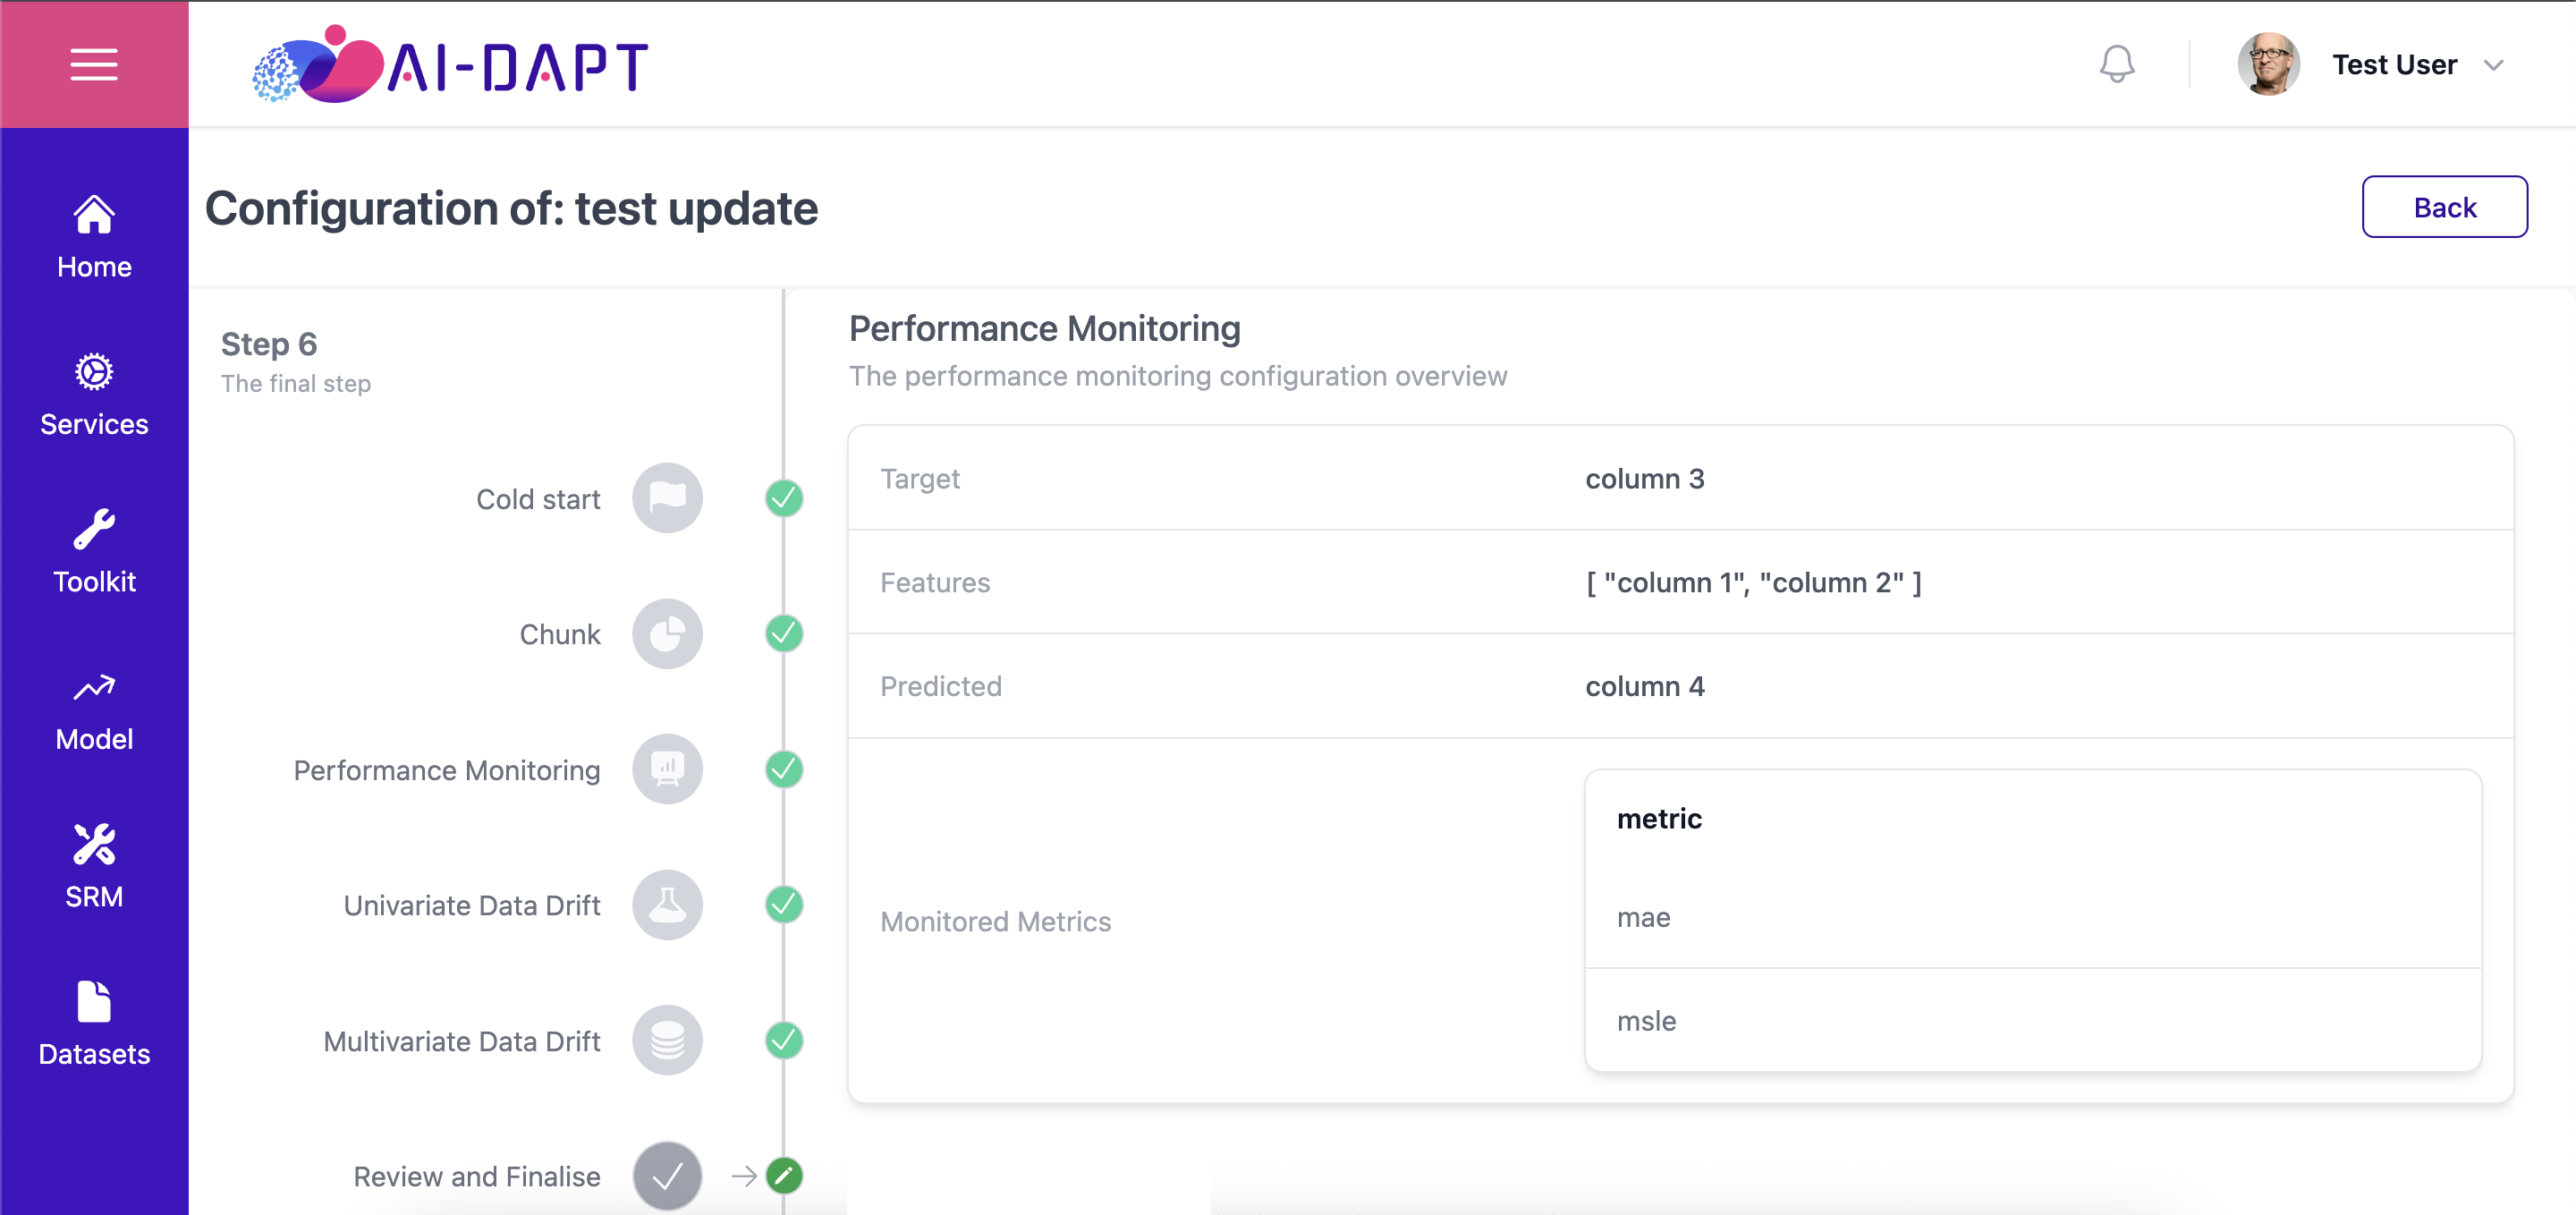Click the Back button
The image size is (2576, 1215).
[x=2444, y=207]
